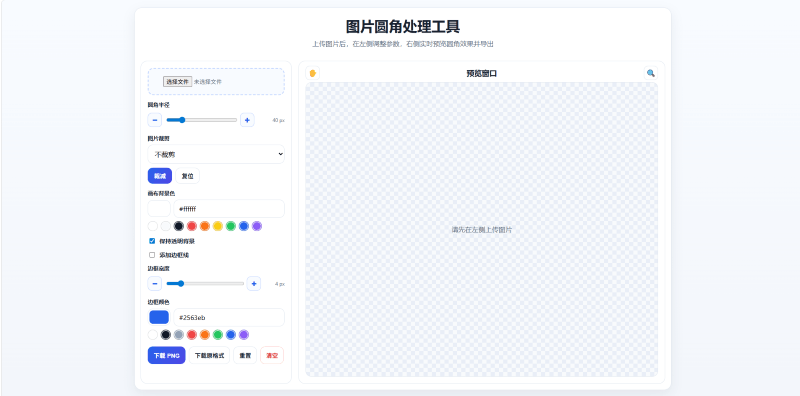The width and height of the screenshot is (800, 396).
Task: Decrease border width with the minus button
Action: click(155, 284)
